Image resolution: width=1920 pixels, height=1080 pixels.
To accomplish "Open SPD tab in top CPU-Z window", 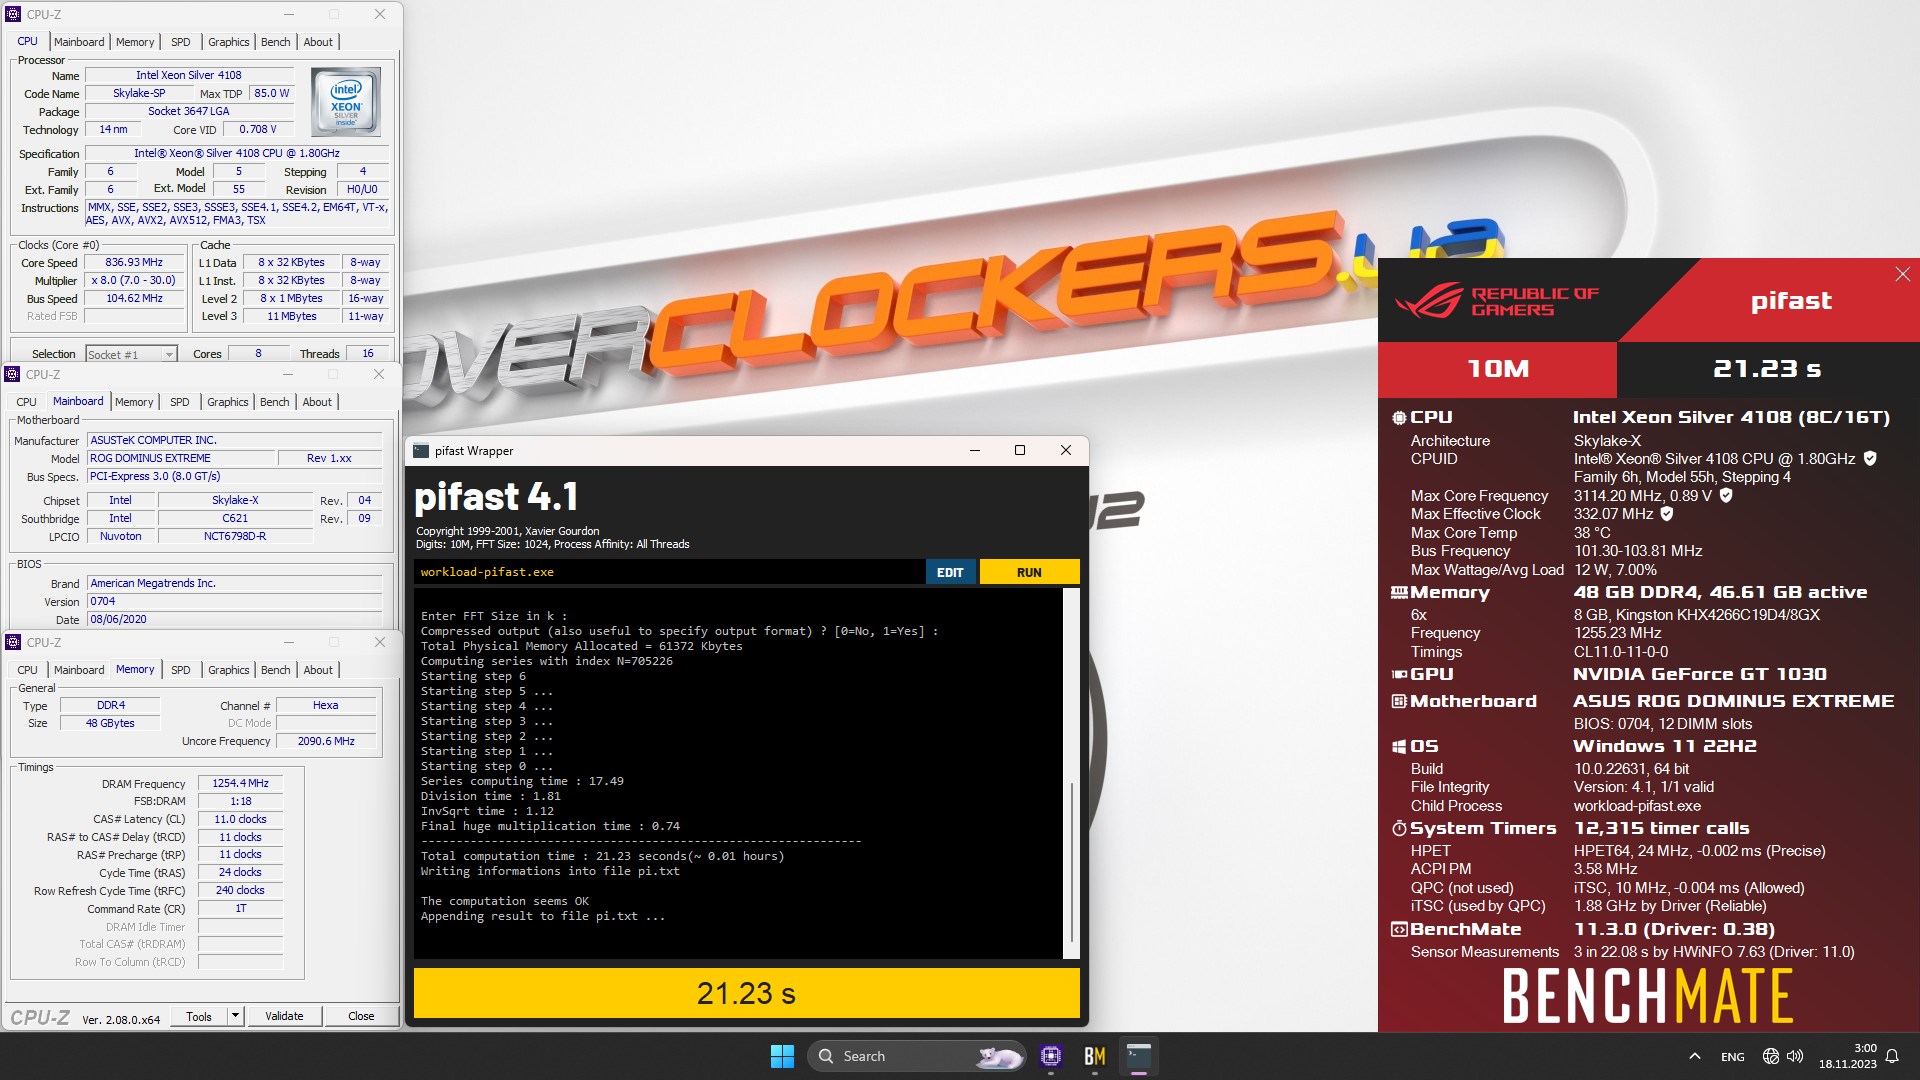I will click(181, 42).
